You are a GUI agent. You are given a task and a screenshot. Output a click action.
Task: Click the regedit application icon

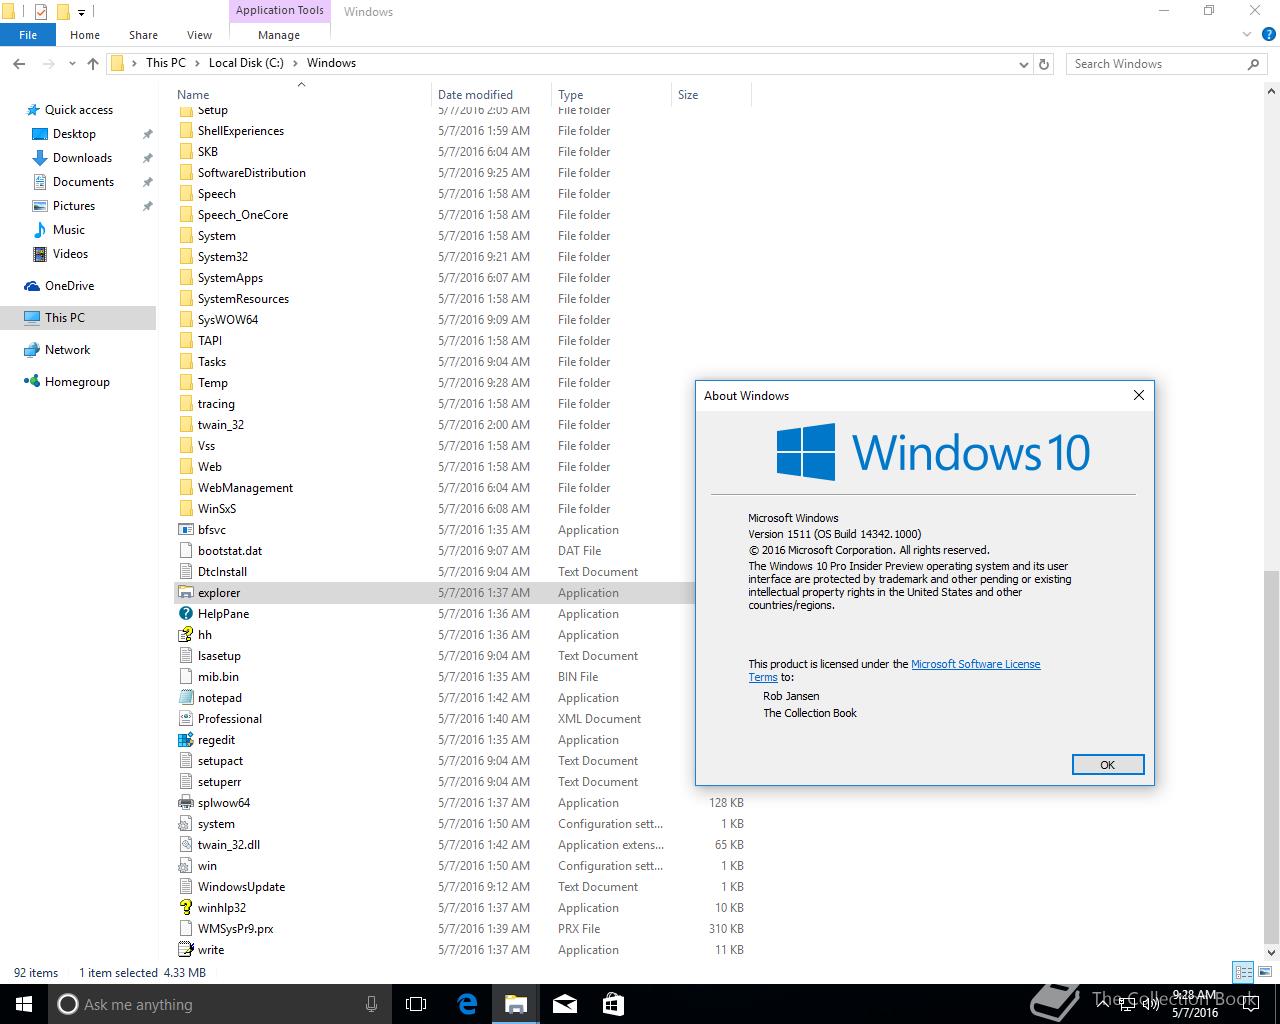(x=185, y=740)
